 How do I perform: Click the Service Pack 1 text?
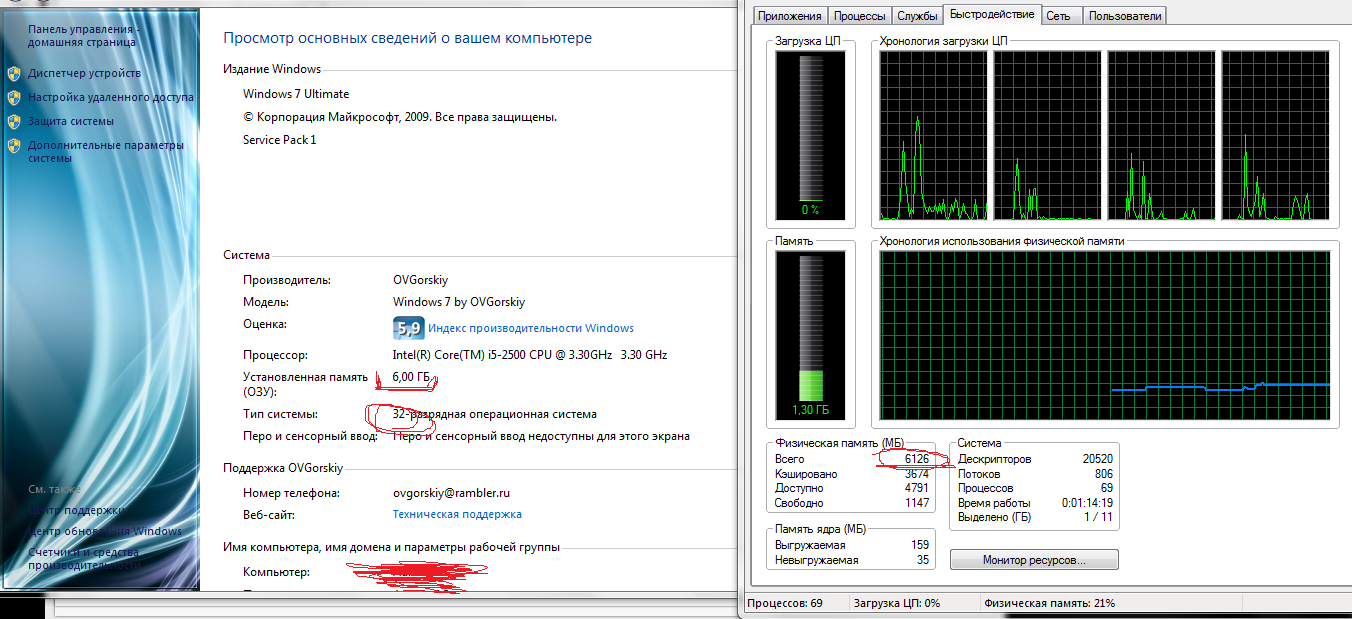click(279, 140)
